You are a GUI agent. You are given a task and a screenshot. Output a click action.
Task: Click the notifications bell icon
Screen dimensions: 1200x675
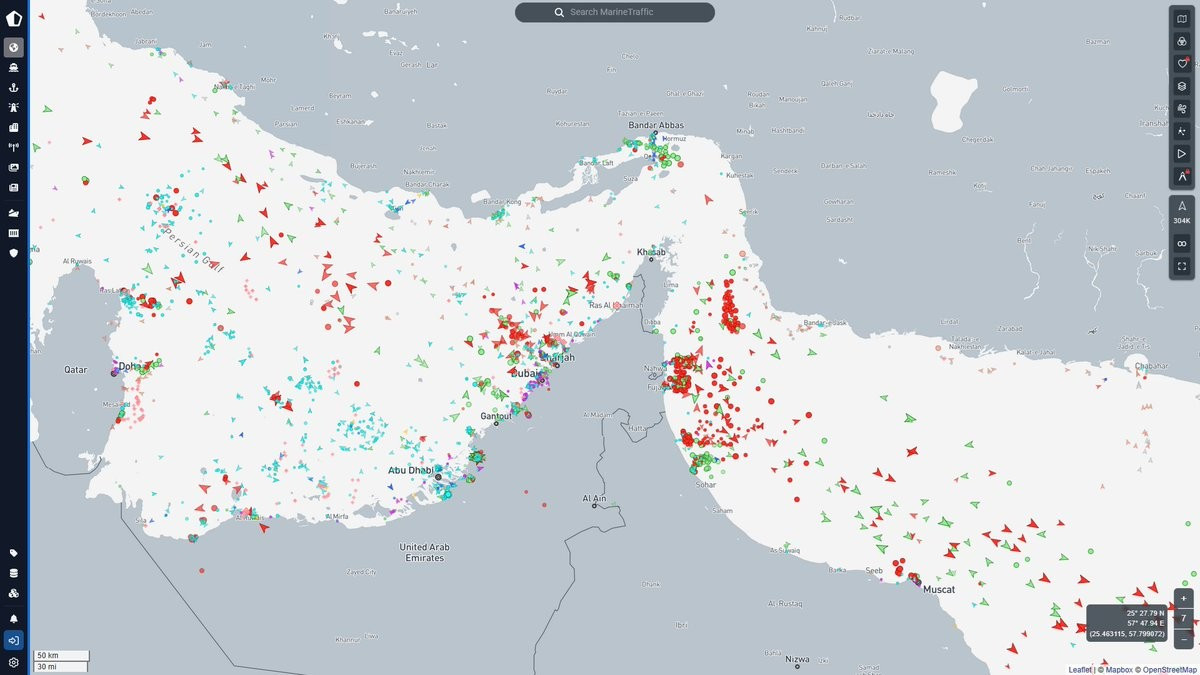click(x=14, y=619)
